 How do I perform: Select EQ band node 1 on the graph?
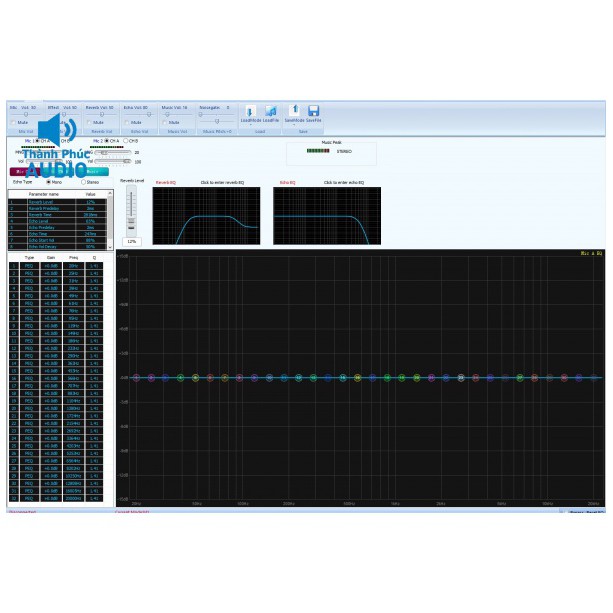(136, 378)
